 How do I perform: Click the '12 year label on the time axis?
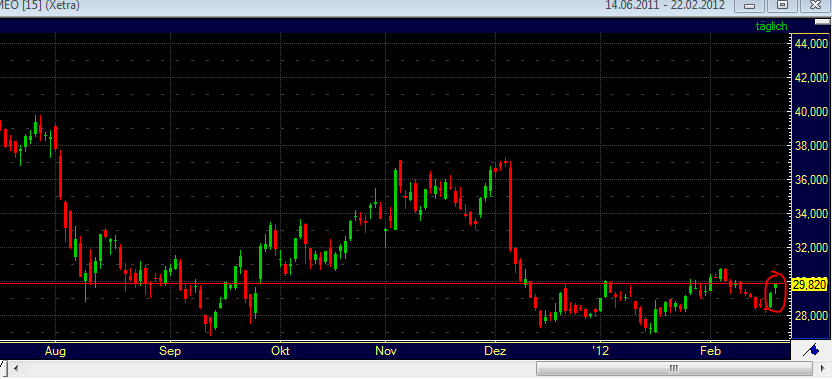click(x=601, y=351)
